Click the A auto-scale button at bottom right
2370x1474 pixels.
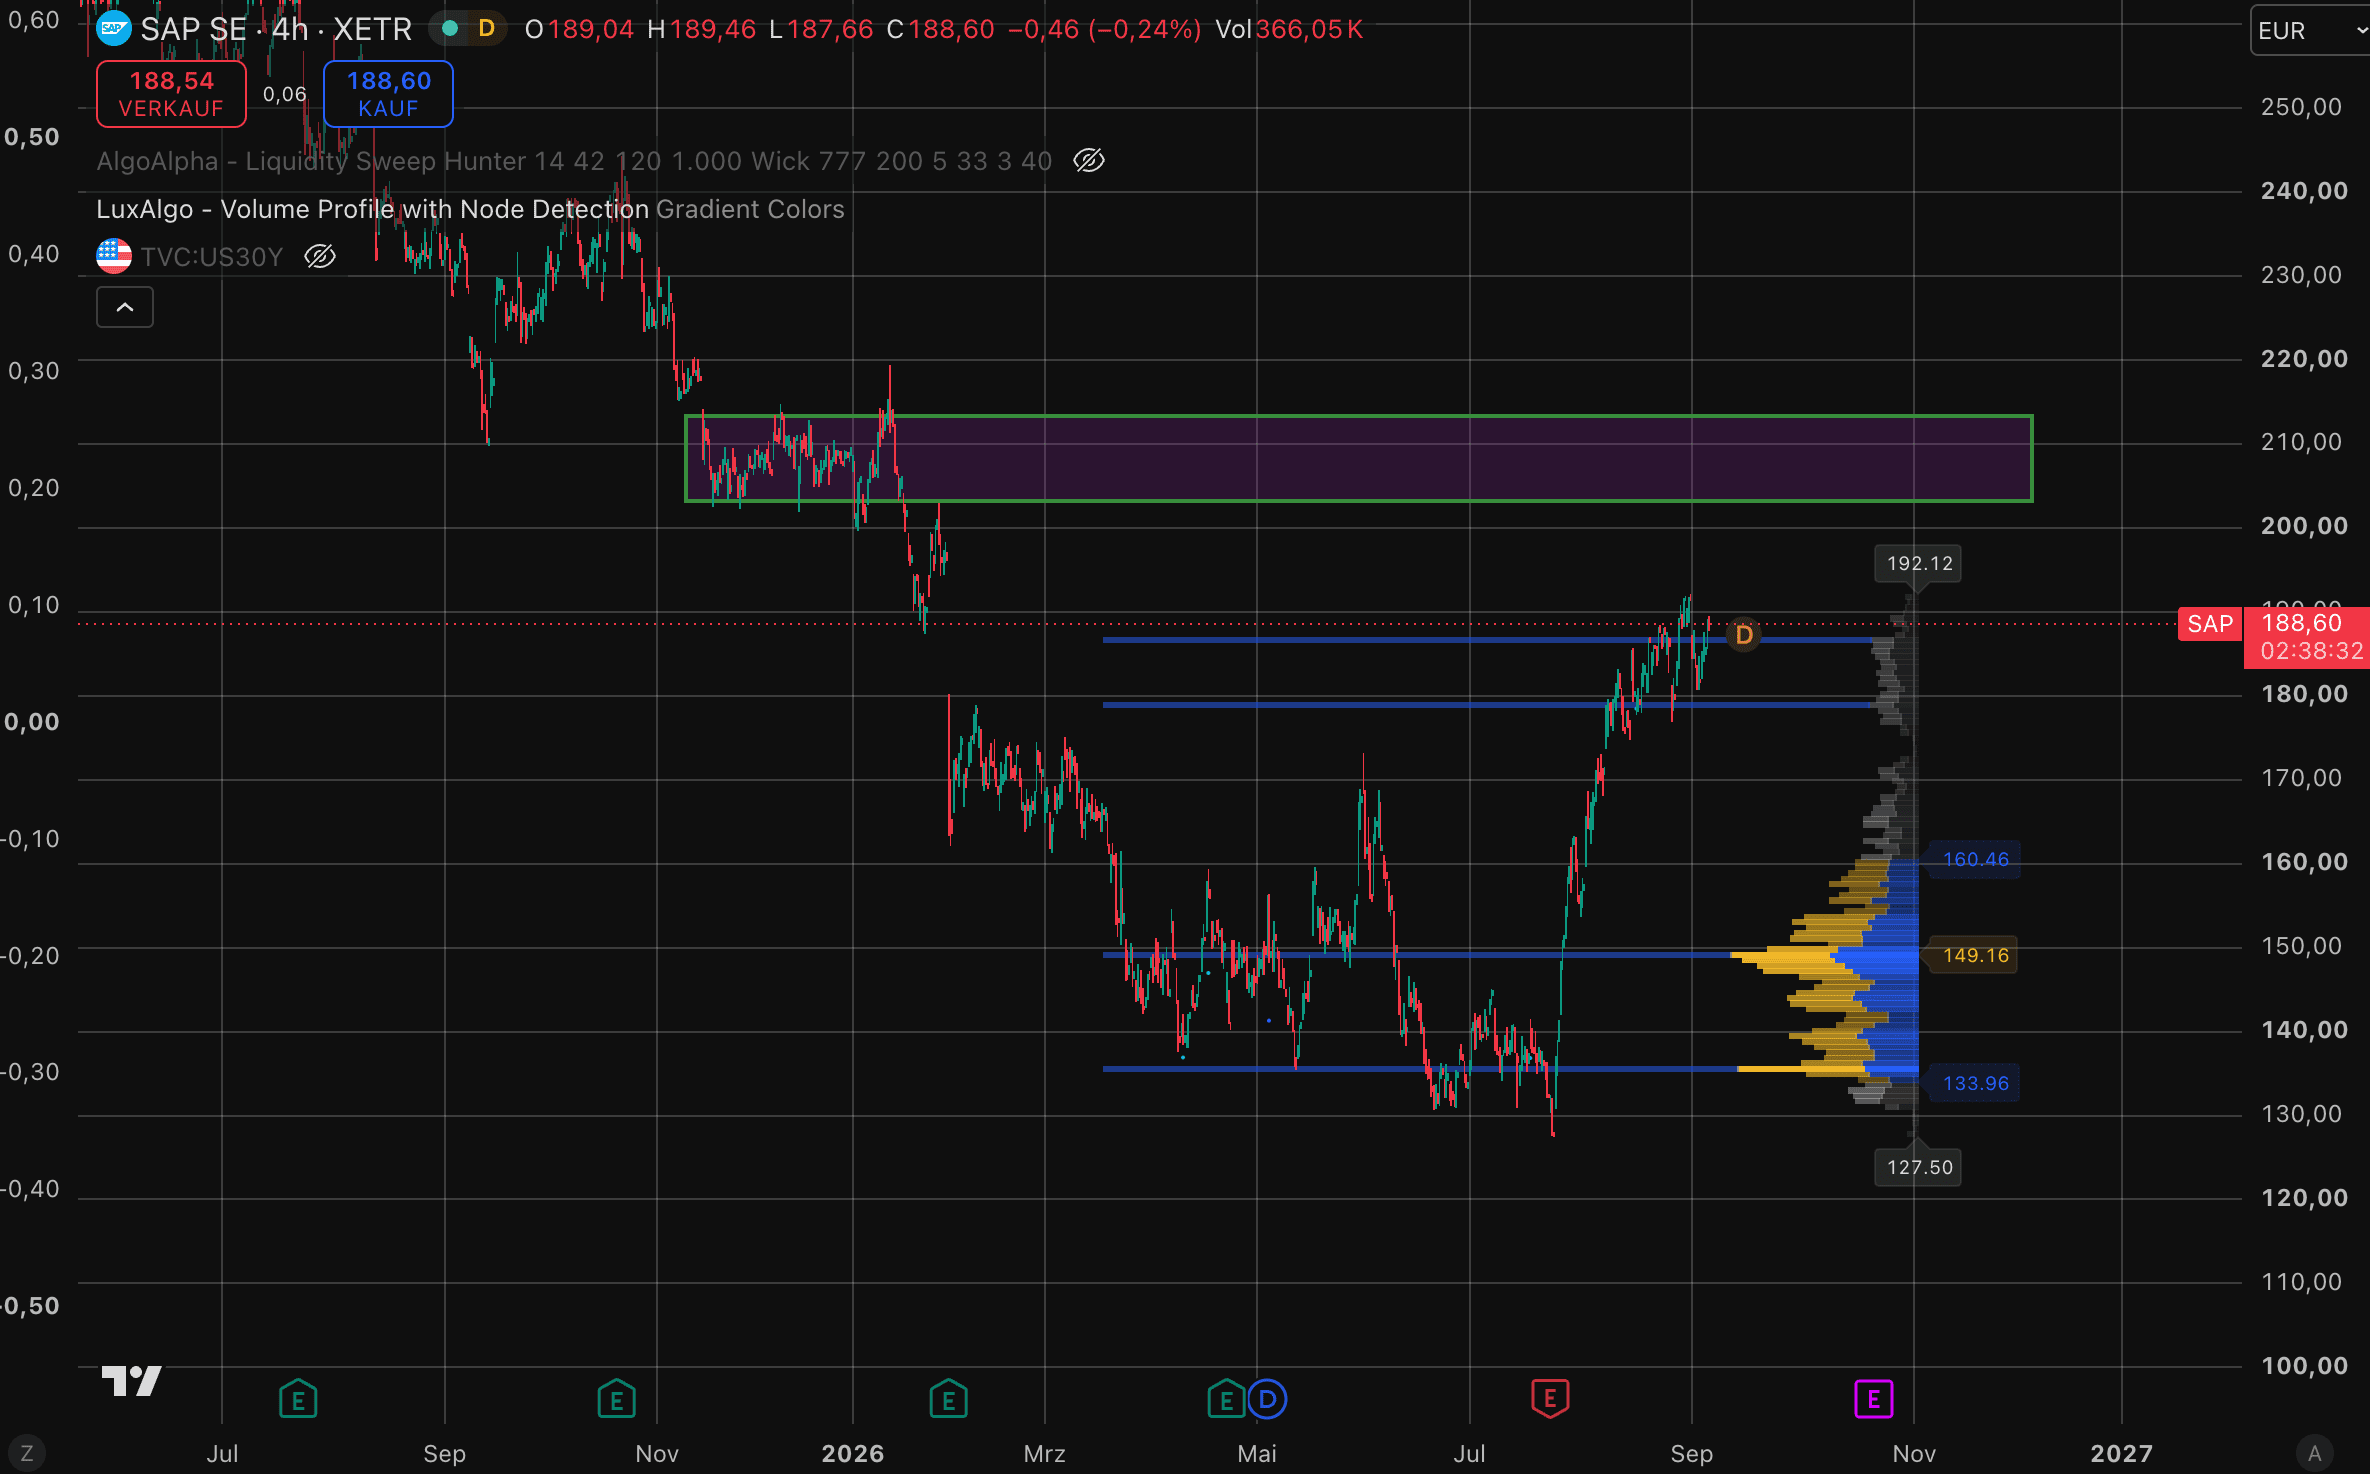[x=2314, y=1453]
